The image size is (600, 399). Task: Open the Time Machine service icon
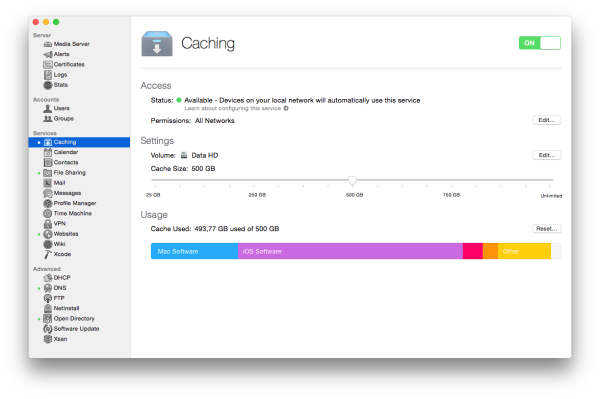click(x=47, y=213)
